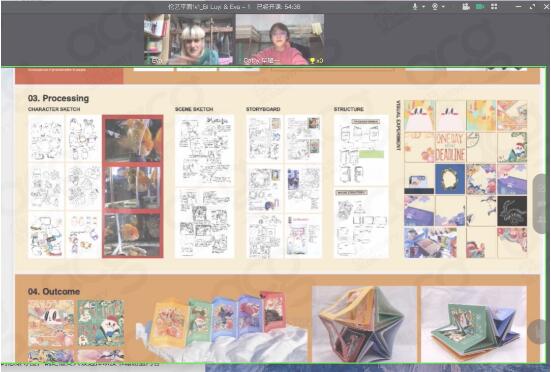Image resolution: width=551 pixels, height=372 pixels.
Task: Select the pink-hoodie participant's video tile
Action: (x=280, y=39)
